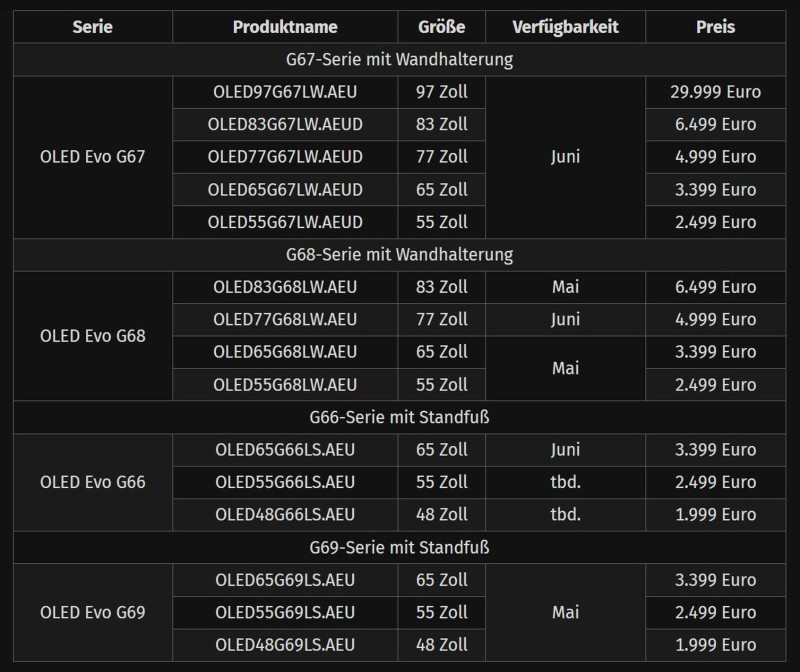Click the OLED83G68LW.AEU product name

[x=285, y=287]
